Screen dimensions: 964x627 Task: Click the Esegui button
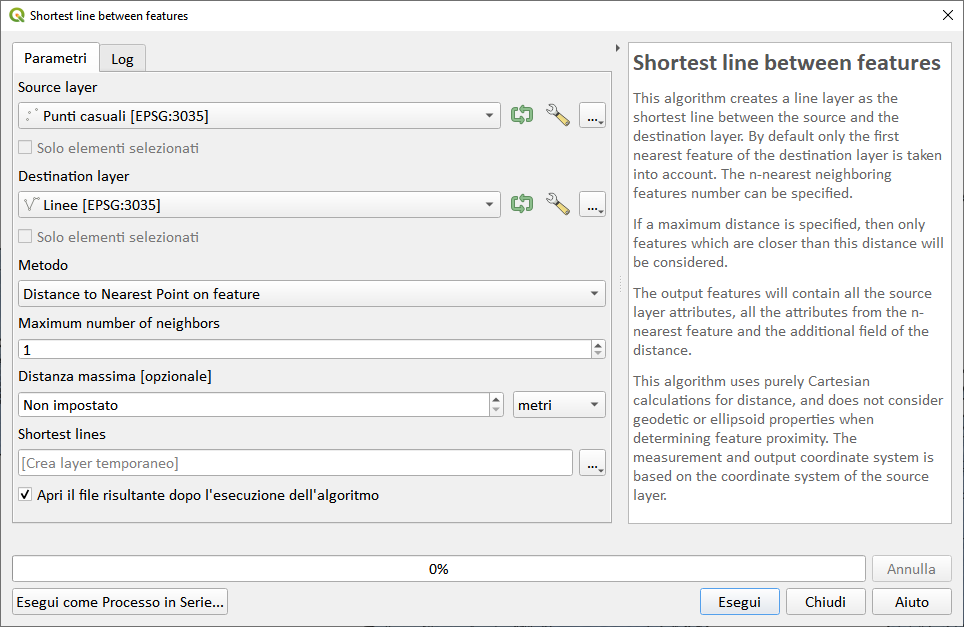pyautogui.click(x=739, y=602)
